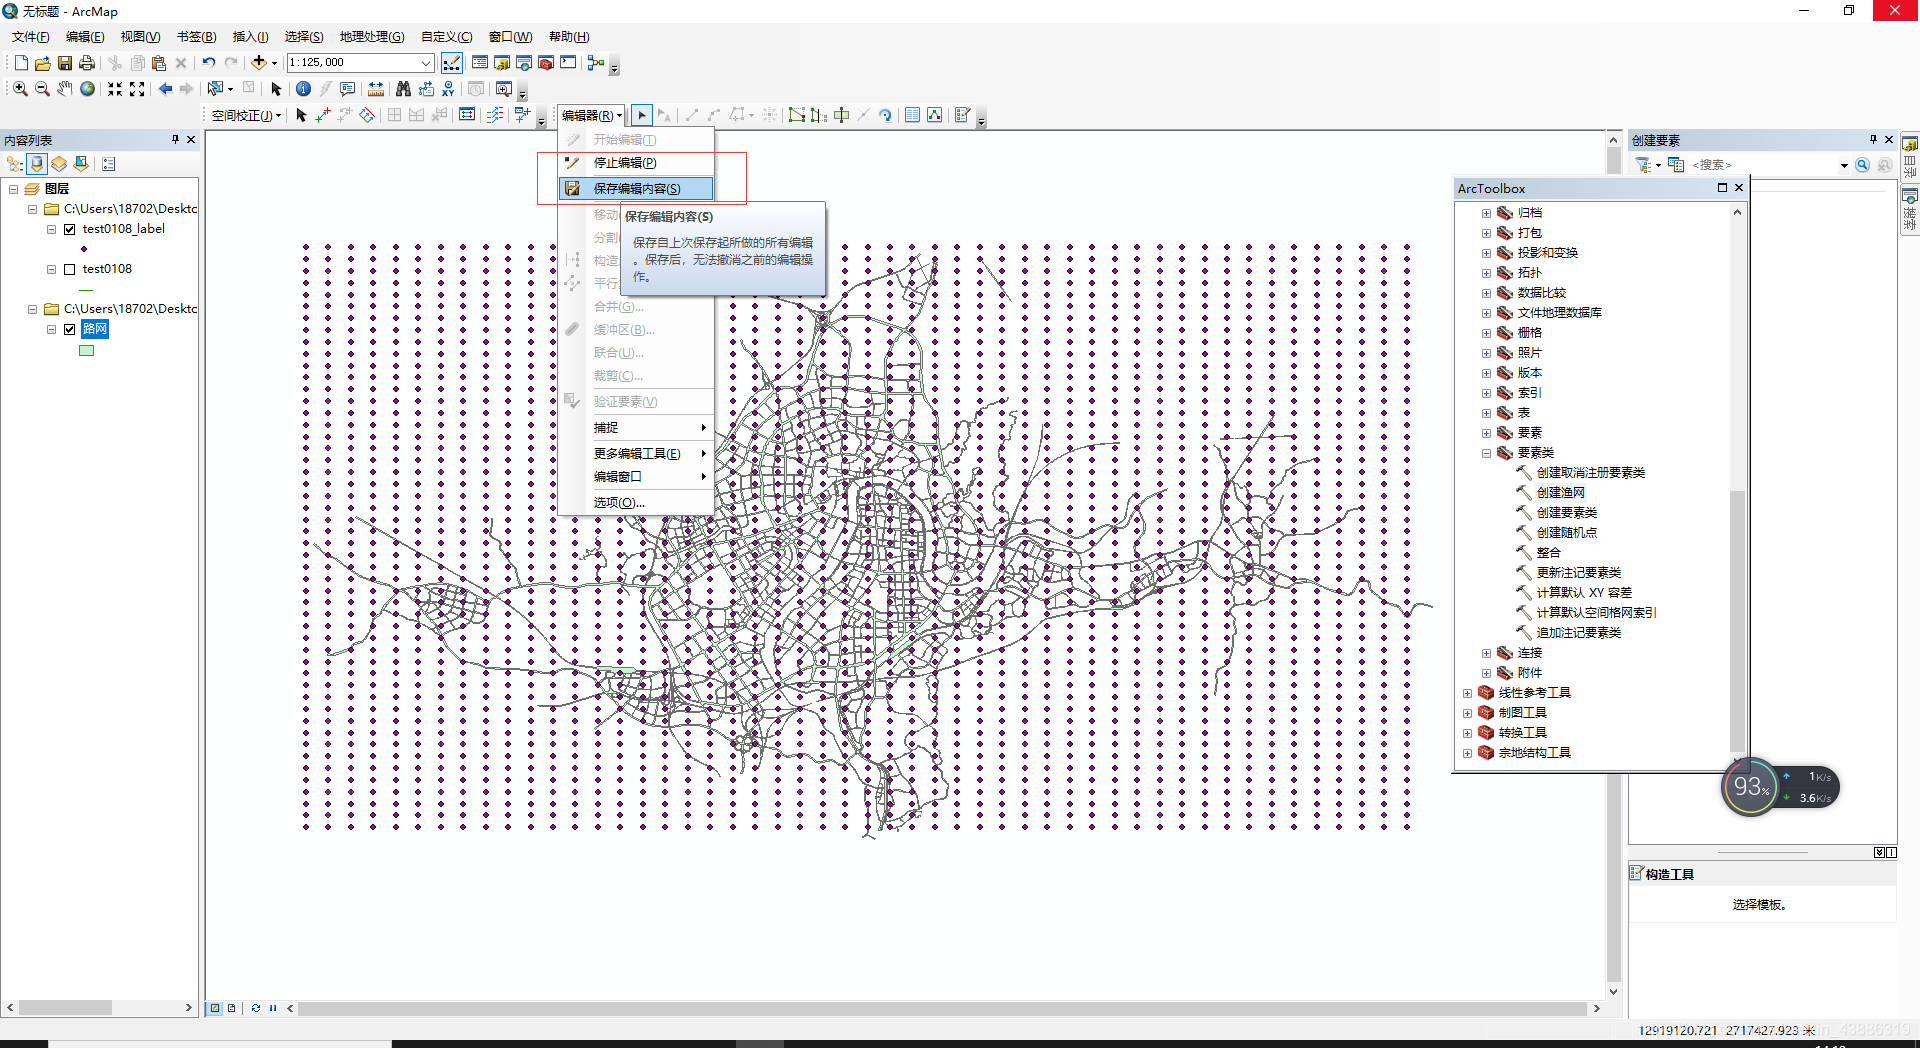The height and width of the screenshot is (1048, 1920).
Task: Select the Measure ruler tool
Action: tap(376, 89)
